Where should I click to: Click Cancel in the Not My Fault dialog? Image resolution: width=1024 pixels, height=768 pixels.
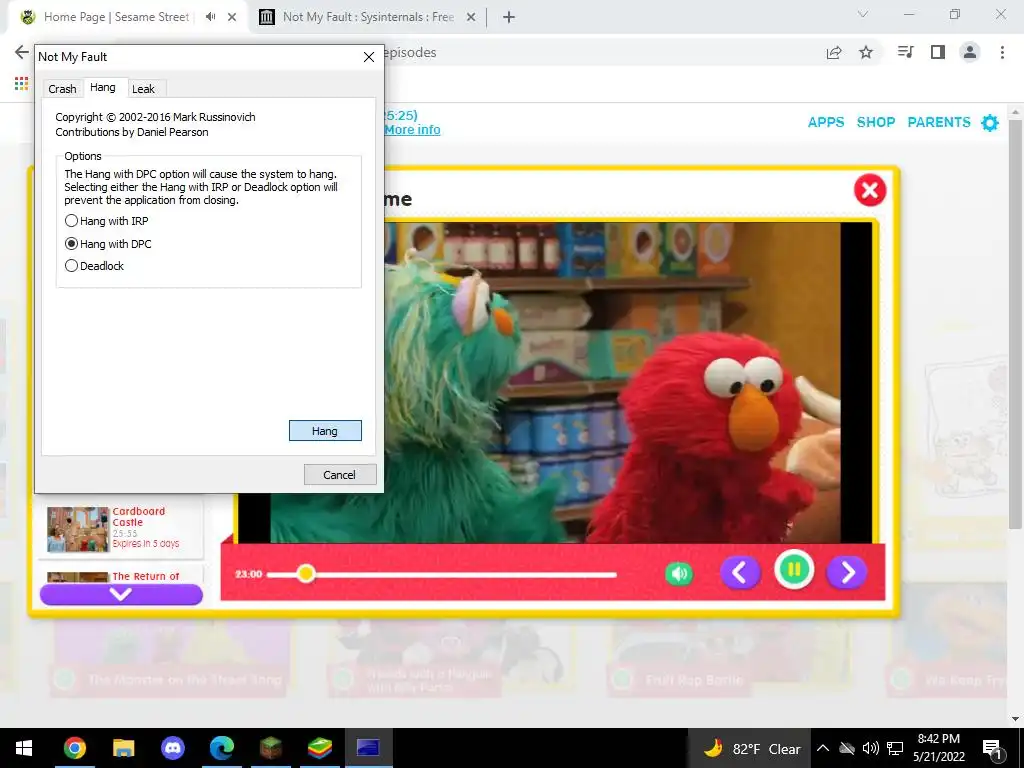[340, 475]
